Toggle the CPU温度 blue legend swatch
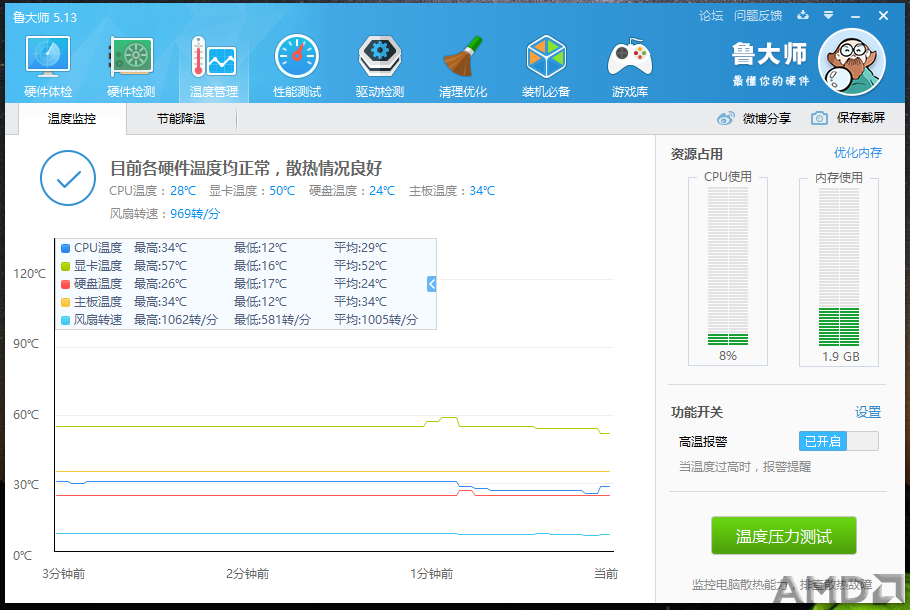Image resolution: width=910 pixels, height=610 pixels. pos(66,248)
